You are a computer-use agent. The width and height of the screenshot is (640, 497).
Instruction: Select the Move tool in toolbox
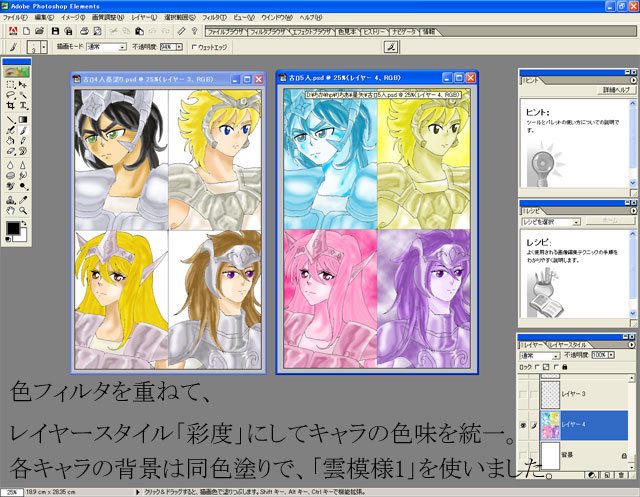pyautogui.click(x=23, y=84)
